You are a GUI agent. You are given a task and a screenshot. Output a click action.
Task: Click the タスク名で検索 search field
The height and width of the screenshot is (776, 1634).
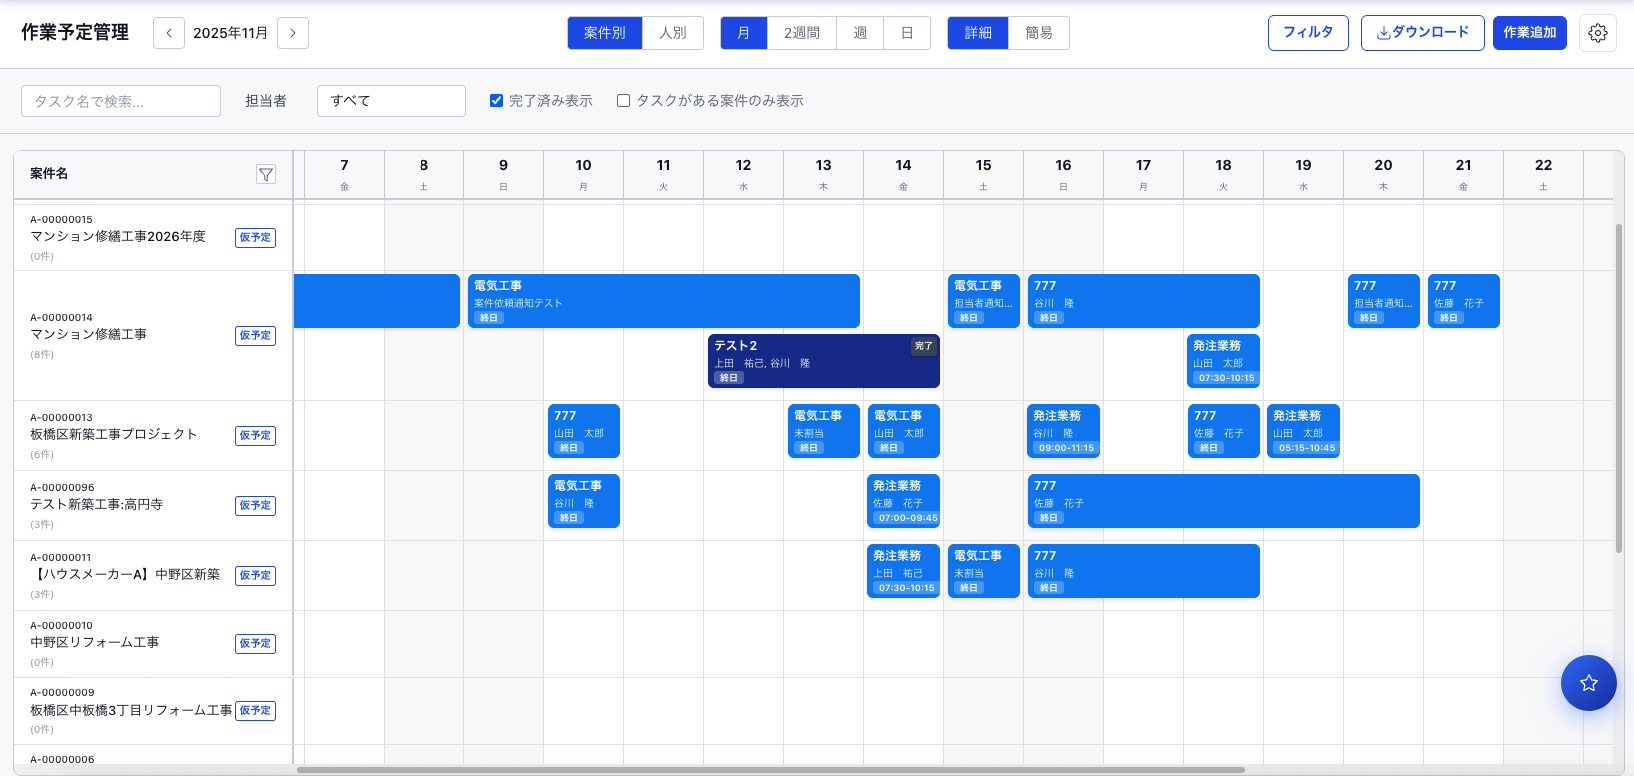click(121, 101)
